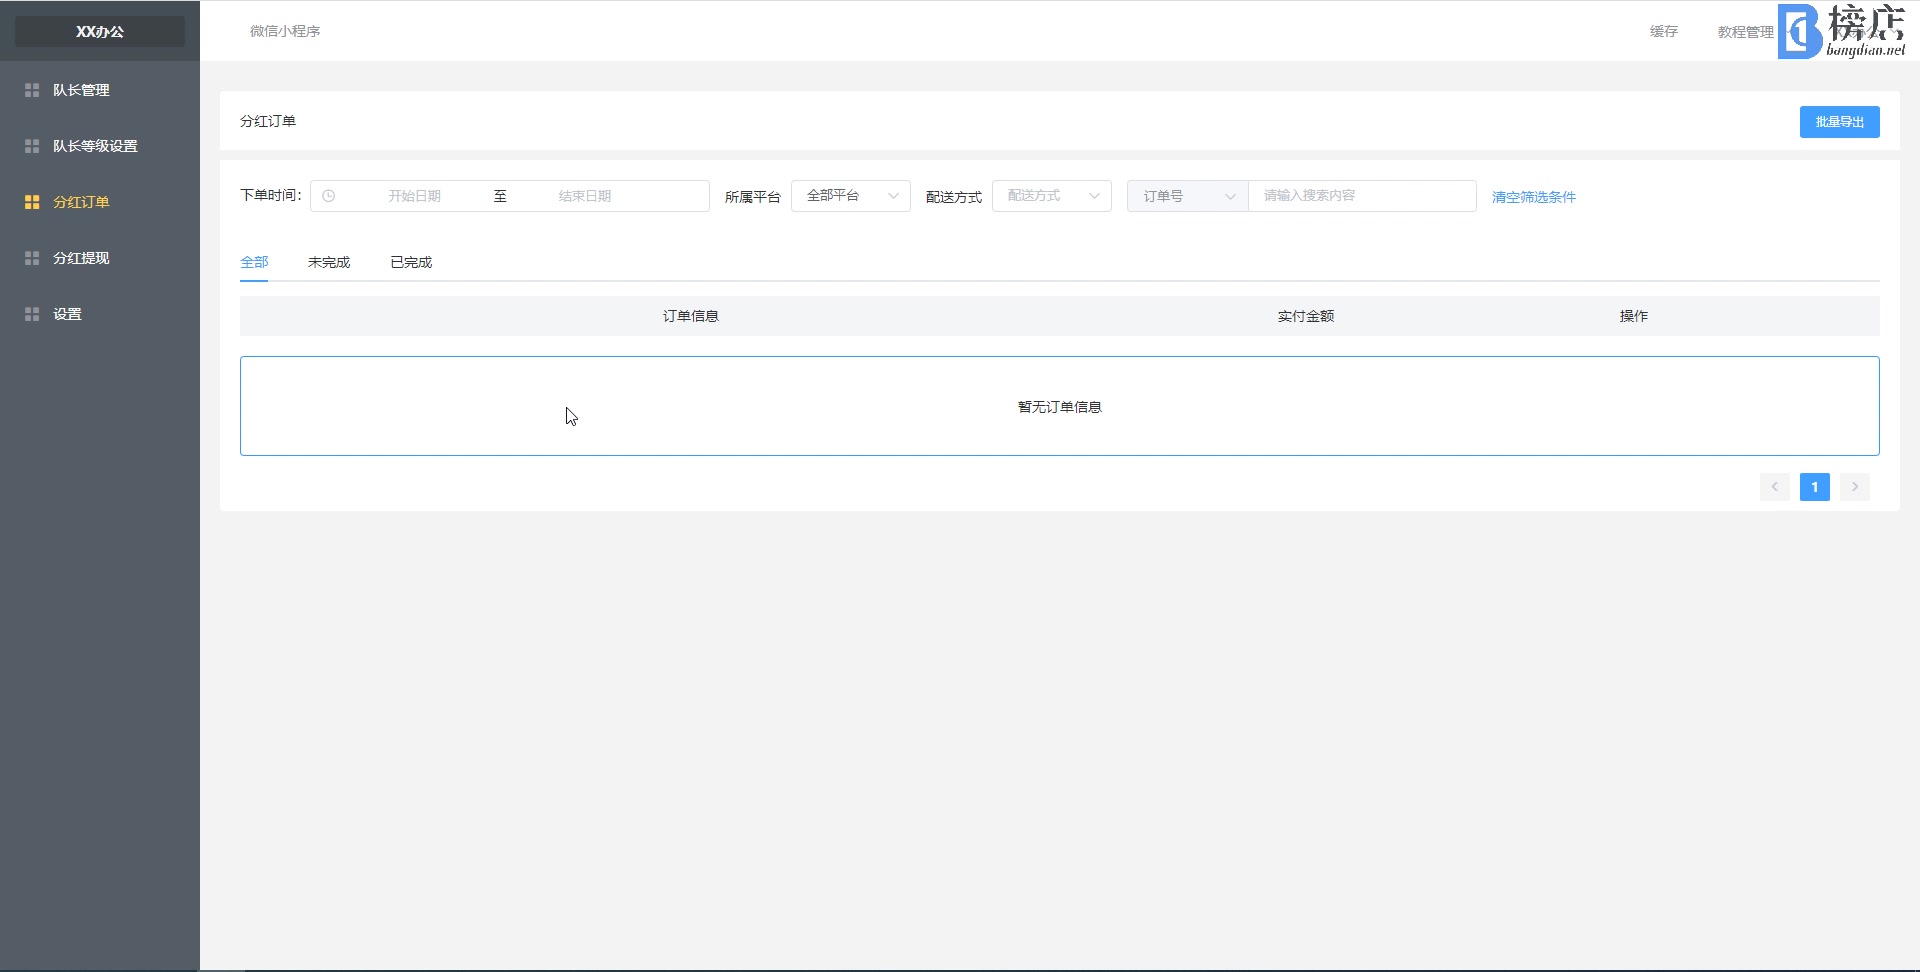Click the 开始日期 start date field

pos(415,196)
